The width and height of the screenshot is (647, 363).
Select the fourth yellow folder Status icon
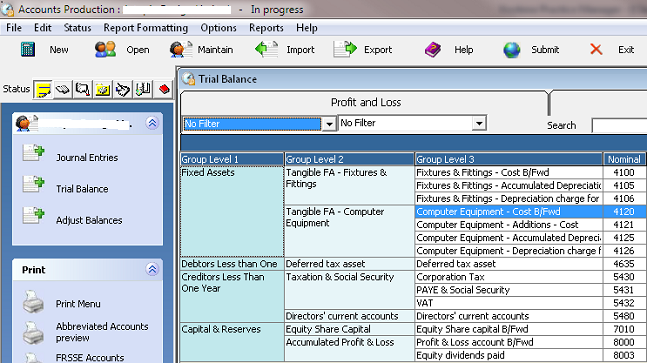[x=102, y=89]
